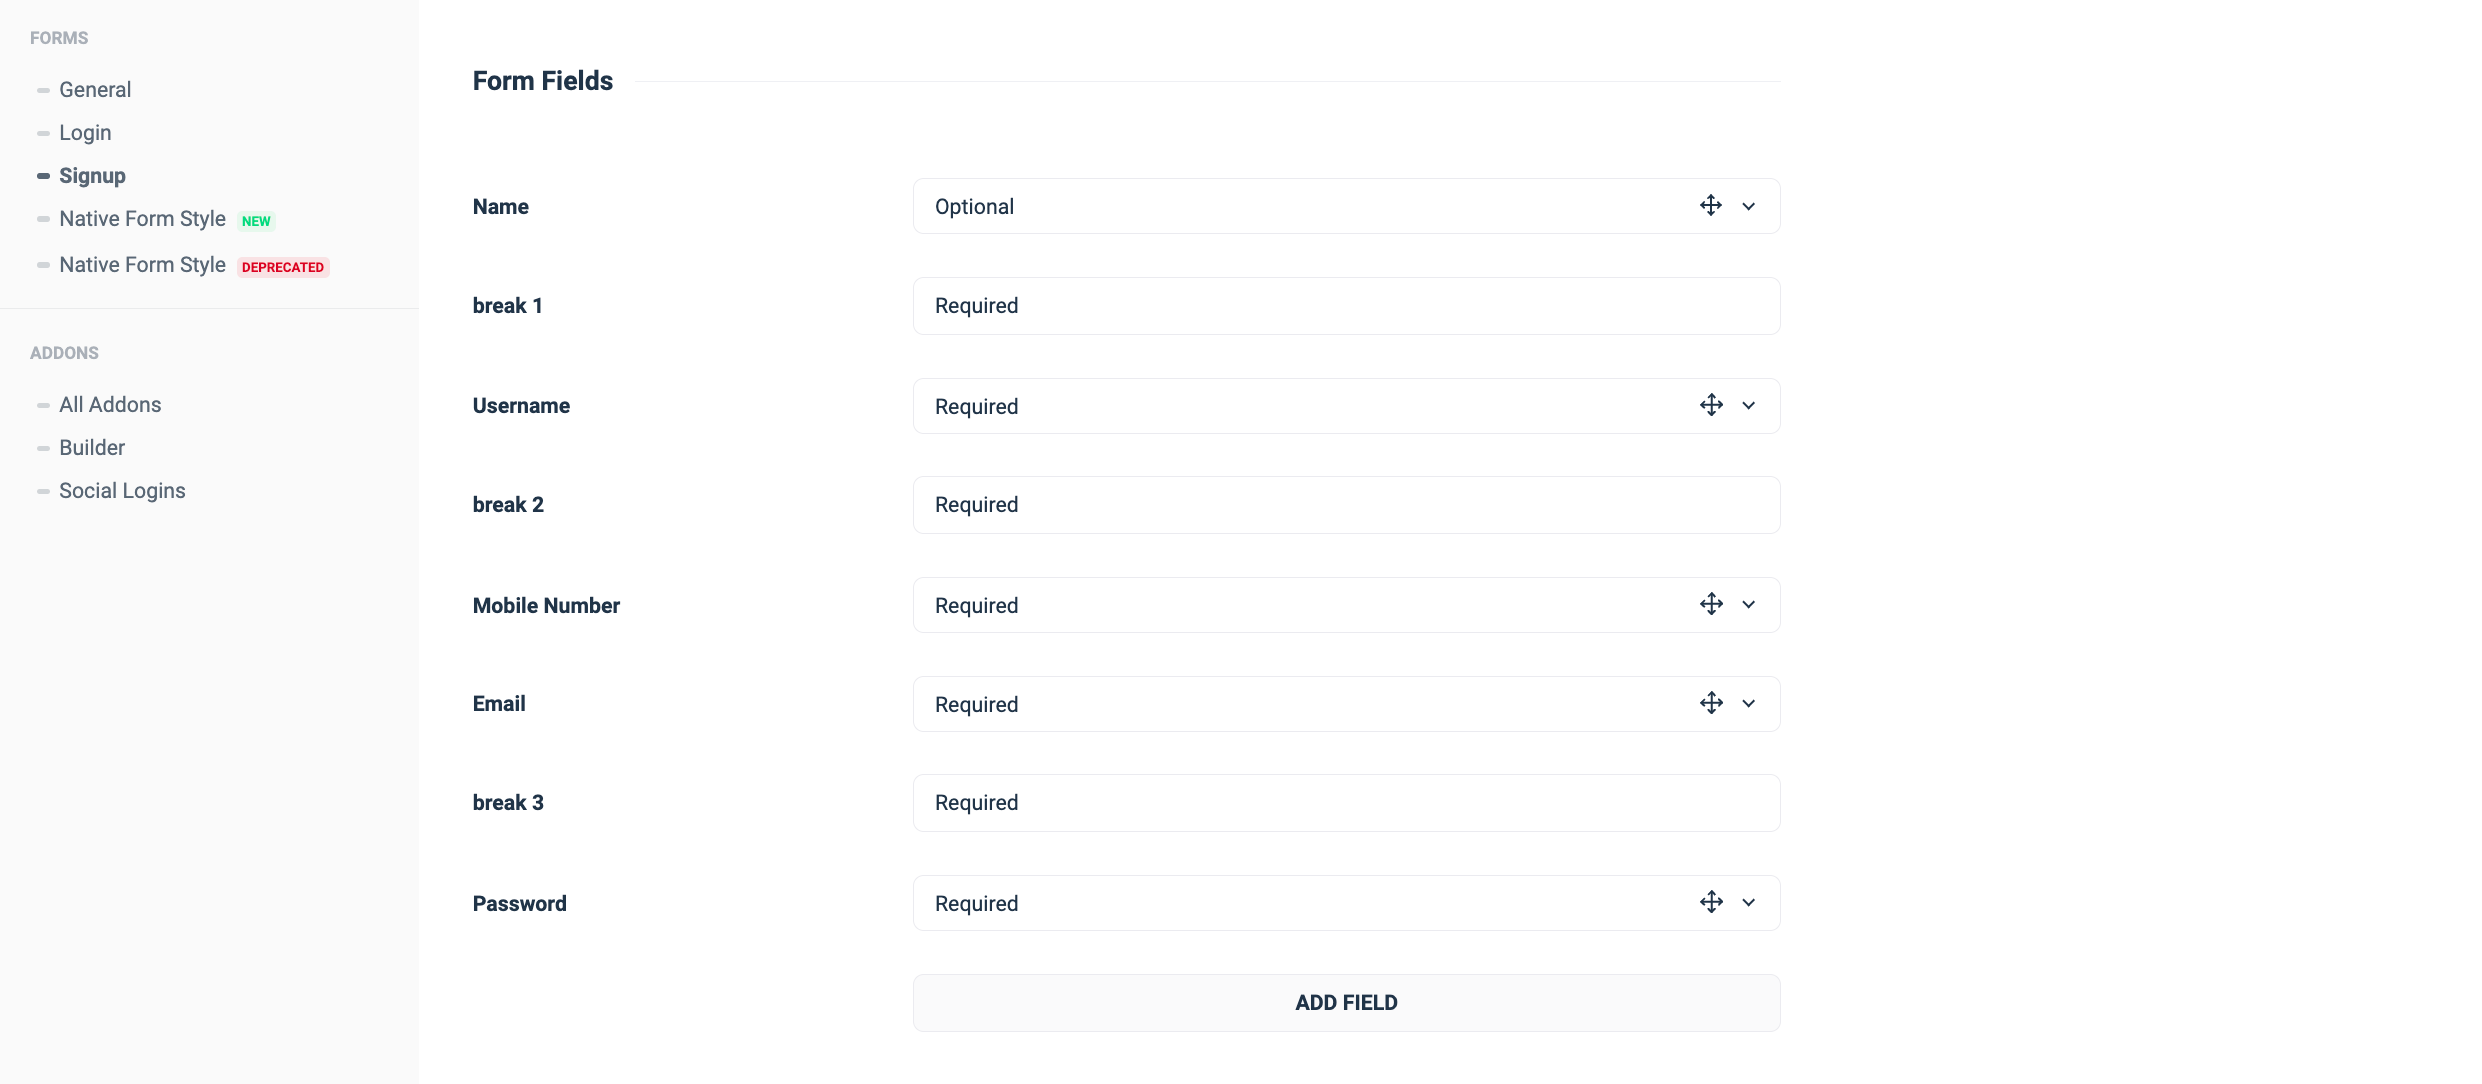Click the move handle icon on Username field
This screenshot has width=2482, height=1084.
(1711, 405)
